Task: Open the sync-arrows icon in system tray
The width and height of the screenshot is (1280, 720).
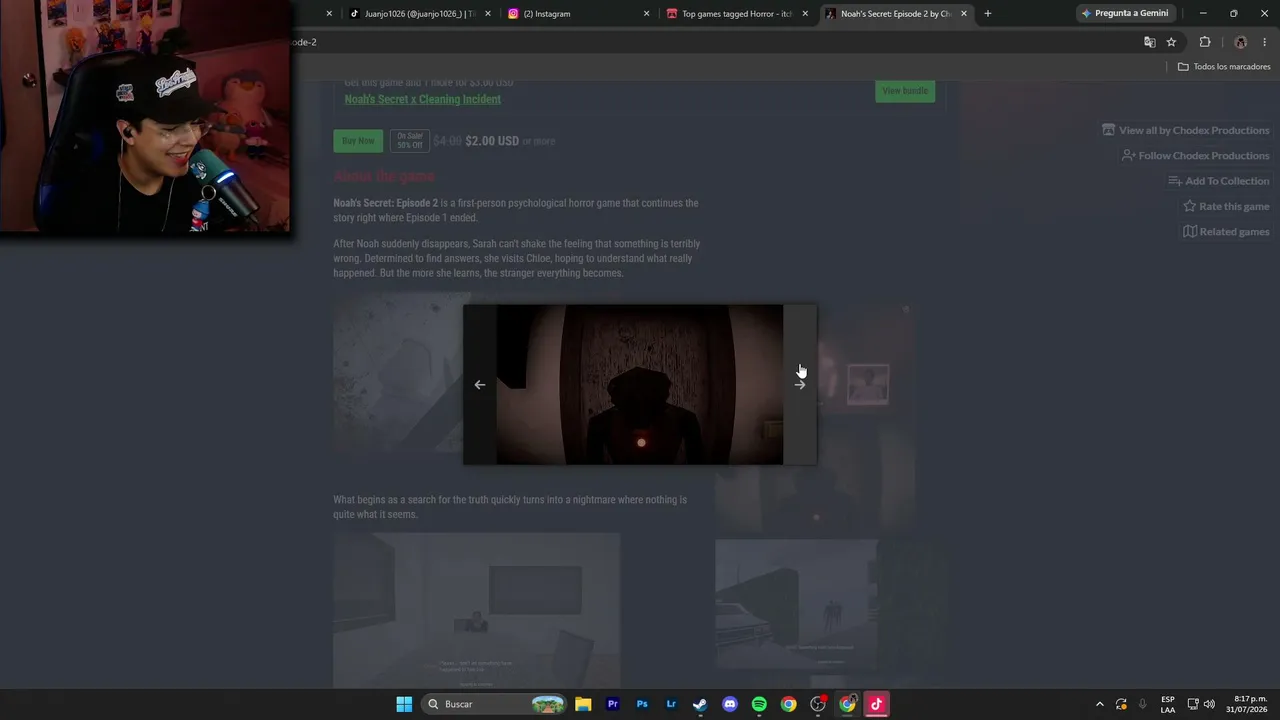Action: 1122,704
